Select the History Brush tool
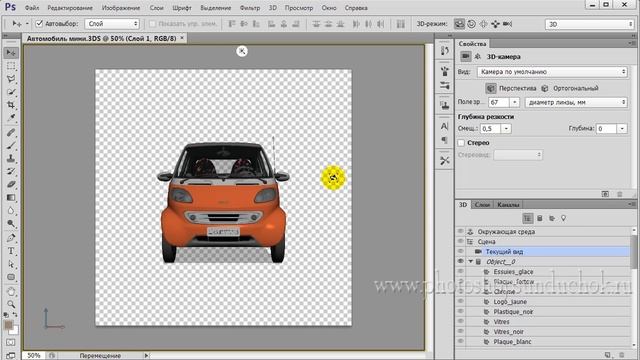Screen dimensions: 640x360 click(x=11, y=171)
